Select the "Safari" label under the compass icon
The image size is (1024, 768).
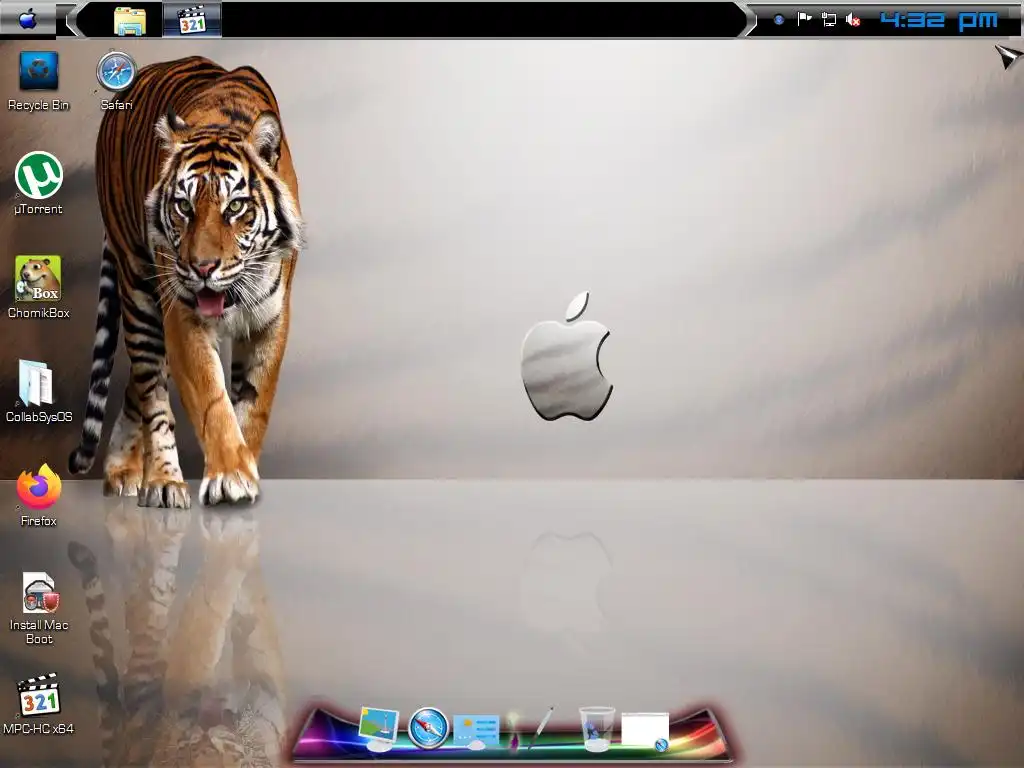(x=116, y=104)
